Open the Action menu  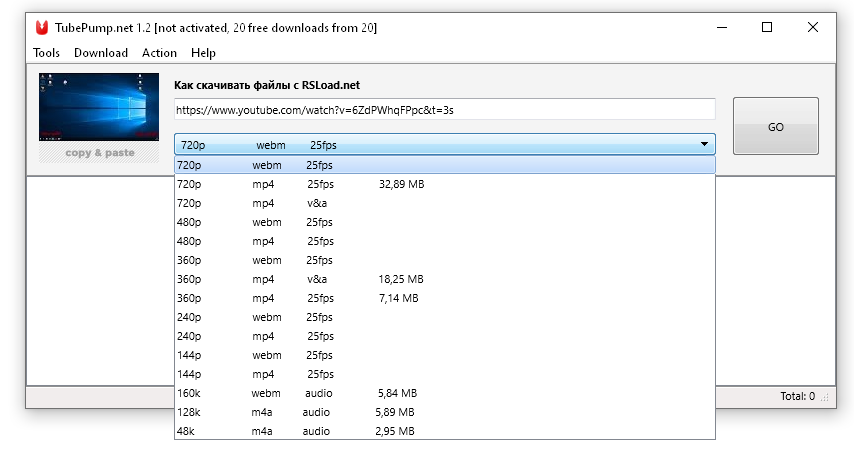[x=159, y=53]
